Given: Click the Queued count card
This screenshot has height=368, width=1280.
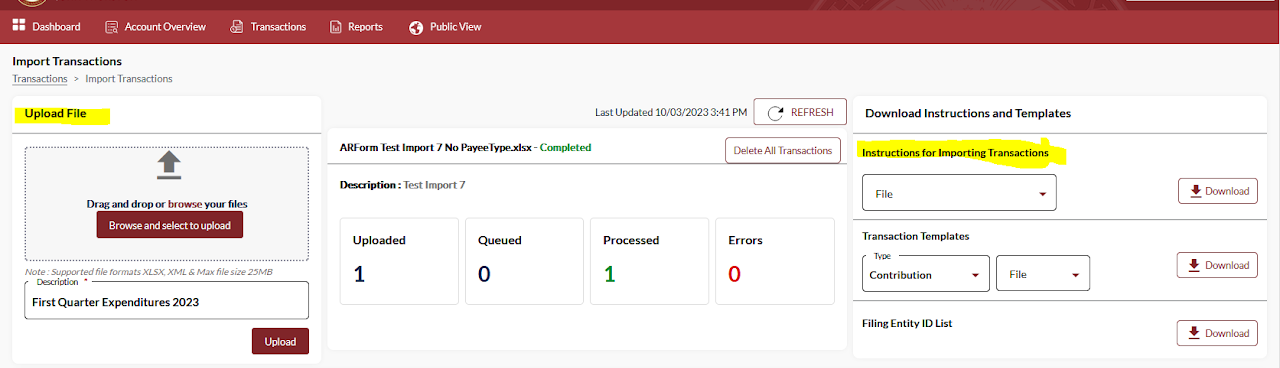Looking at the screenshot, I should coord(523,260).
